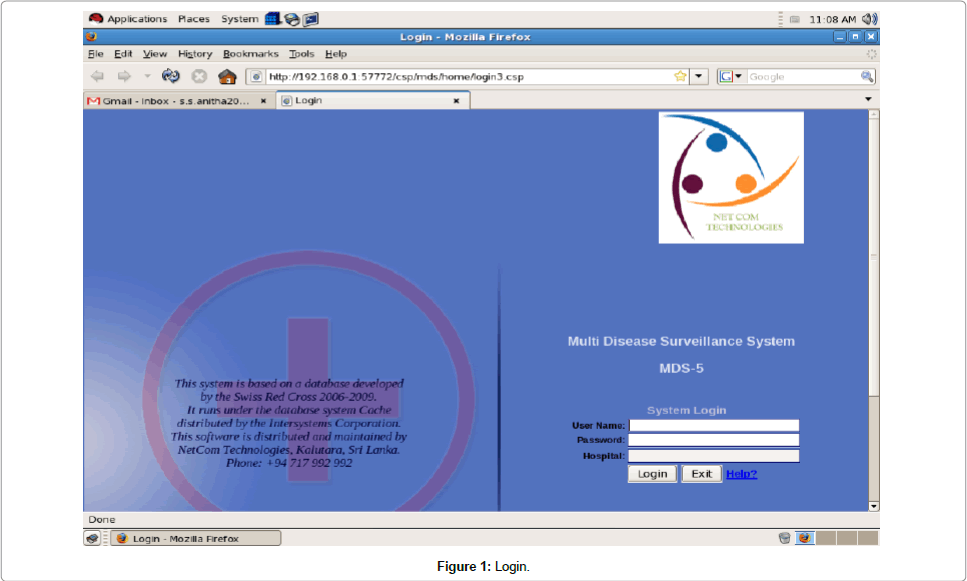This screenshot has height=581, width=967.
Task: Click the volume speaker icon
Action: pos(870,19)
